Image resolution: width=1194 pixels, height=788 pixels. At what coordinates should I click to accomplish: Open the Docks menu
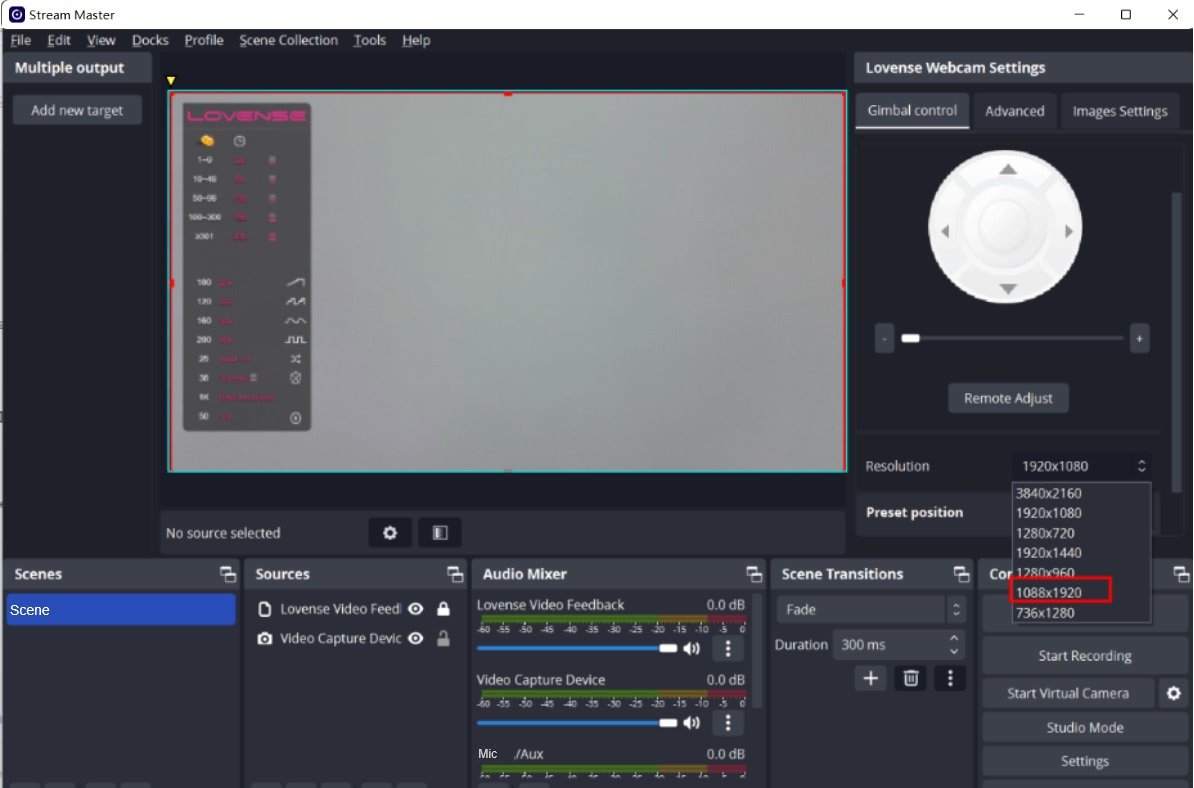tap(150, 40)
